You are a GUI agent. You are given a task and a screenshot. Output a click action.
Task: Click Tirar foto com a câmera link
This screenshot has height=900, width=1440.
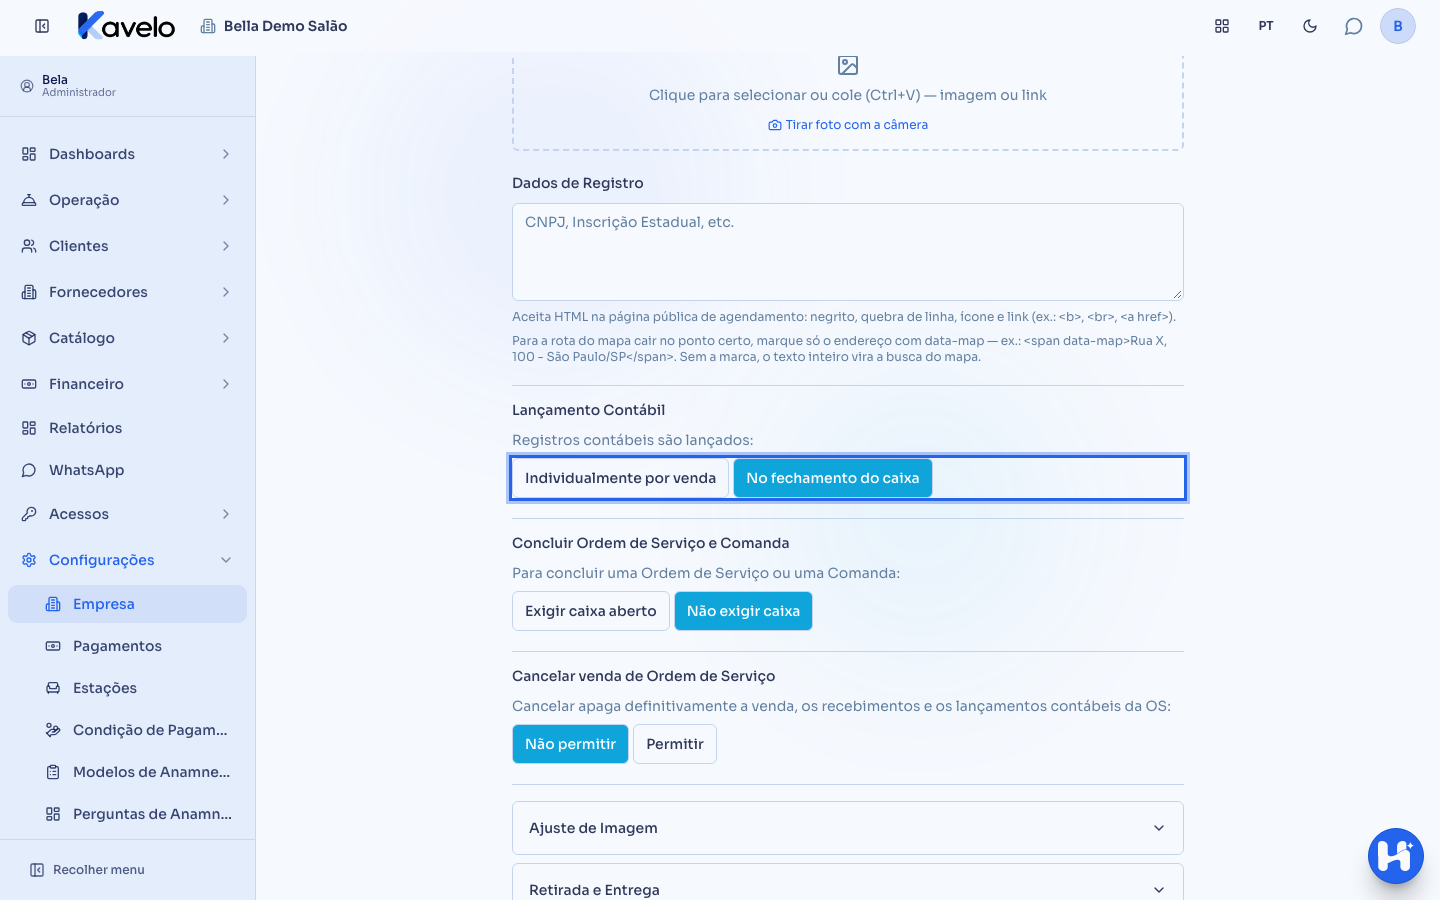coord(848,125)
